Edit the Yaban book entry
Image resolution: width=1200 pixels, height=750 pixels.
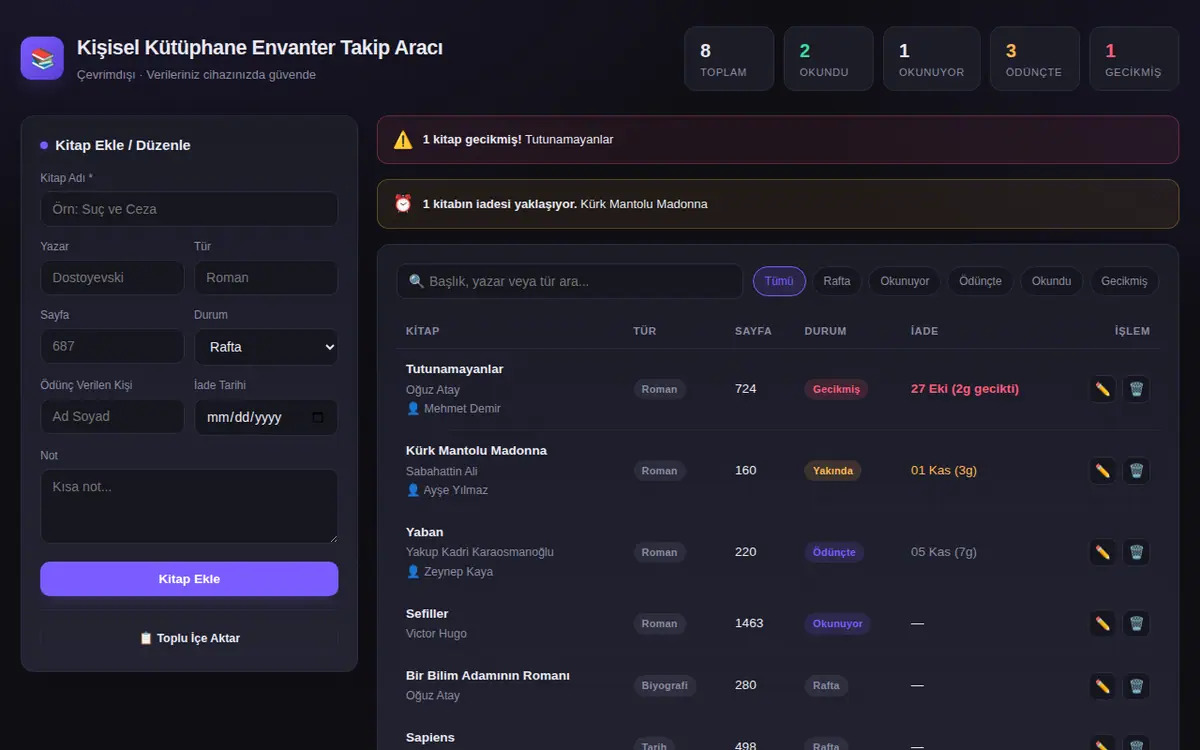(1103, 552)
